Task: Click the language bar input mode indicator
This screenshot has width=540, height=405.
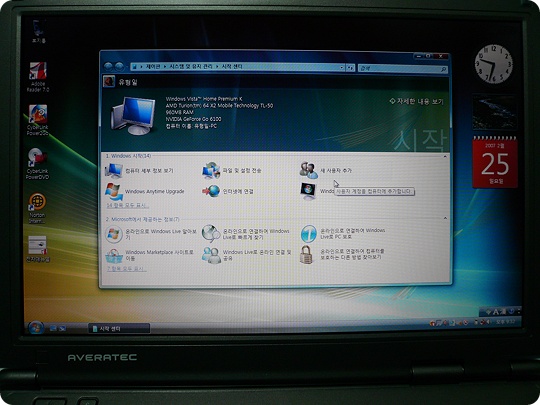Action: click(495, 312)
